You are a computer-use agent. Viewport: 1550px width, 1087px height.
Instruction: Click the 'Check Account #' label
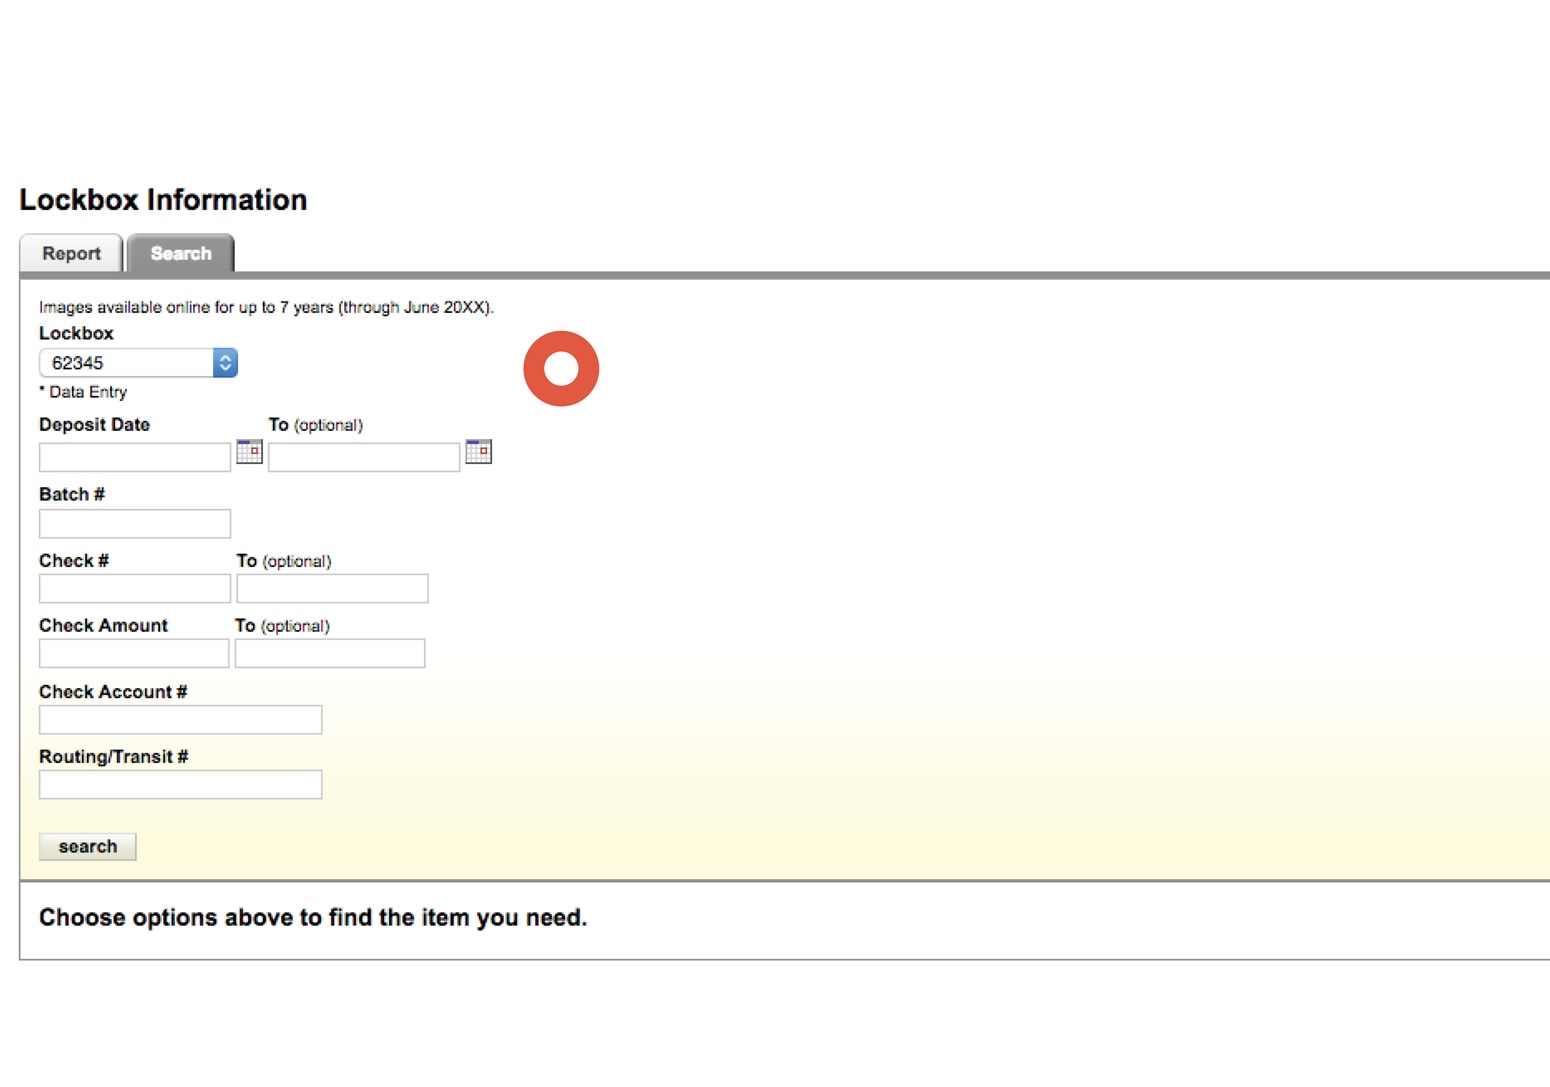pyautogui.click(x=113, y=692)
